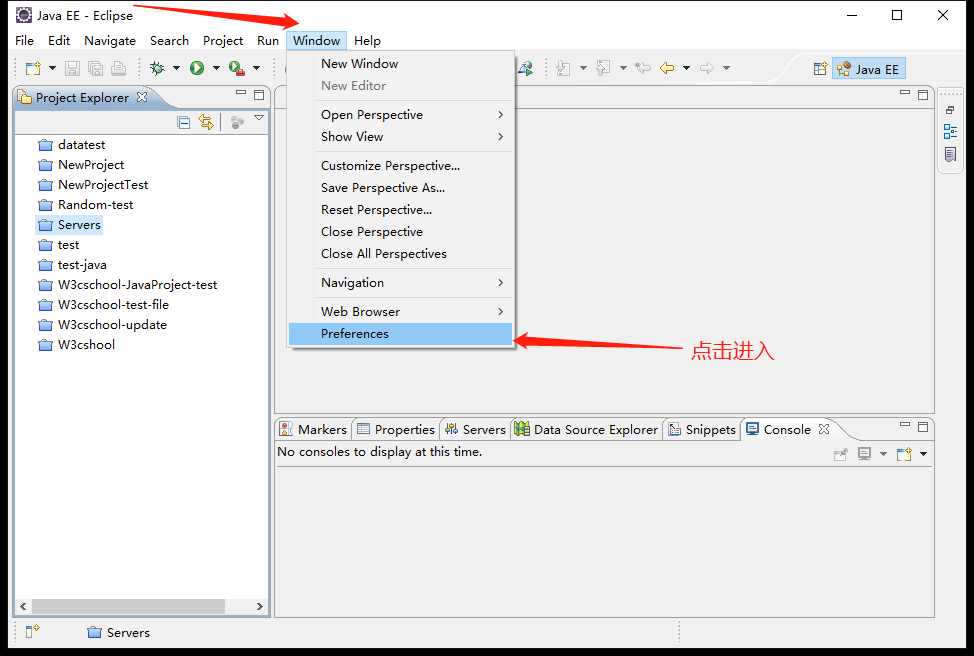Image resolution: width=974 pixels, height=656 pixels.
Task: Click the New wizard icon in toolbar
Action: [x=33, y=68]
